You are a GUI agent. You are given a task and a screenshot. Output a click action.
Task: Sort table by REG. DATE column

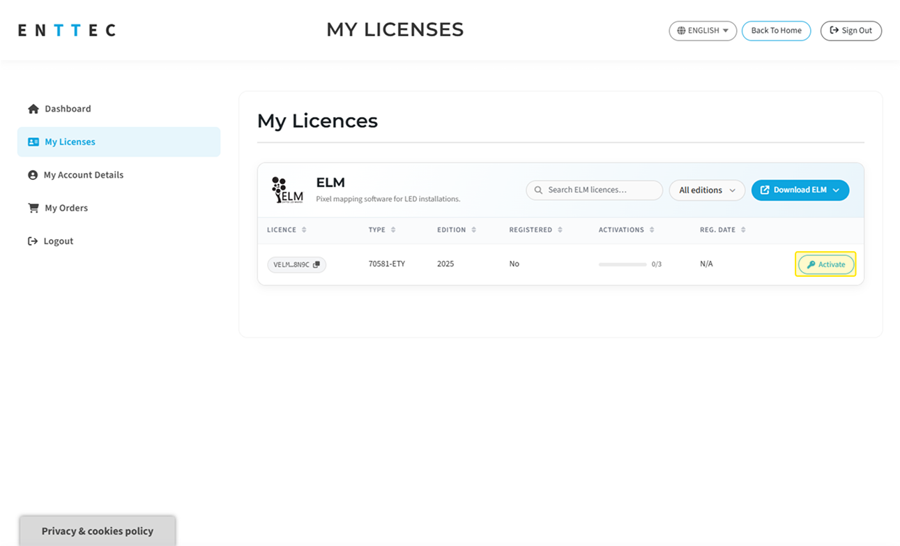click(x=722, y=230)
